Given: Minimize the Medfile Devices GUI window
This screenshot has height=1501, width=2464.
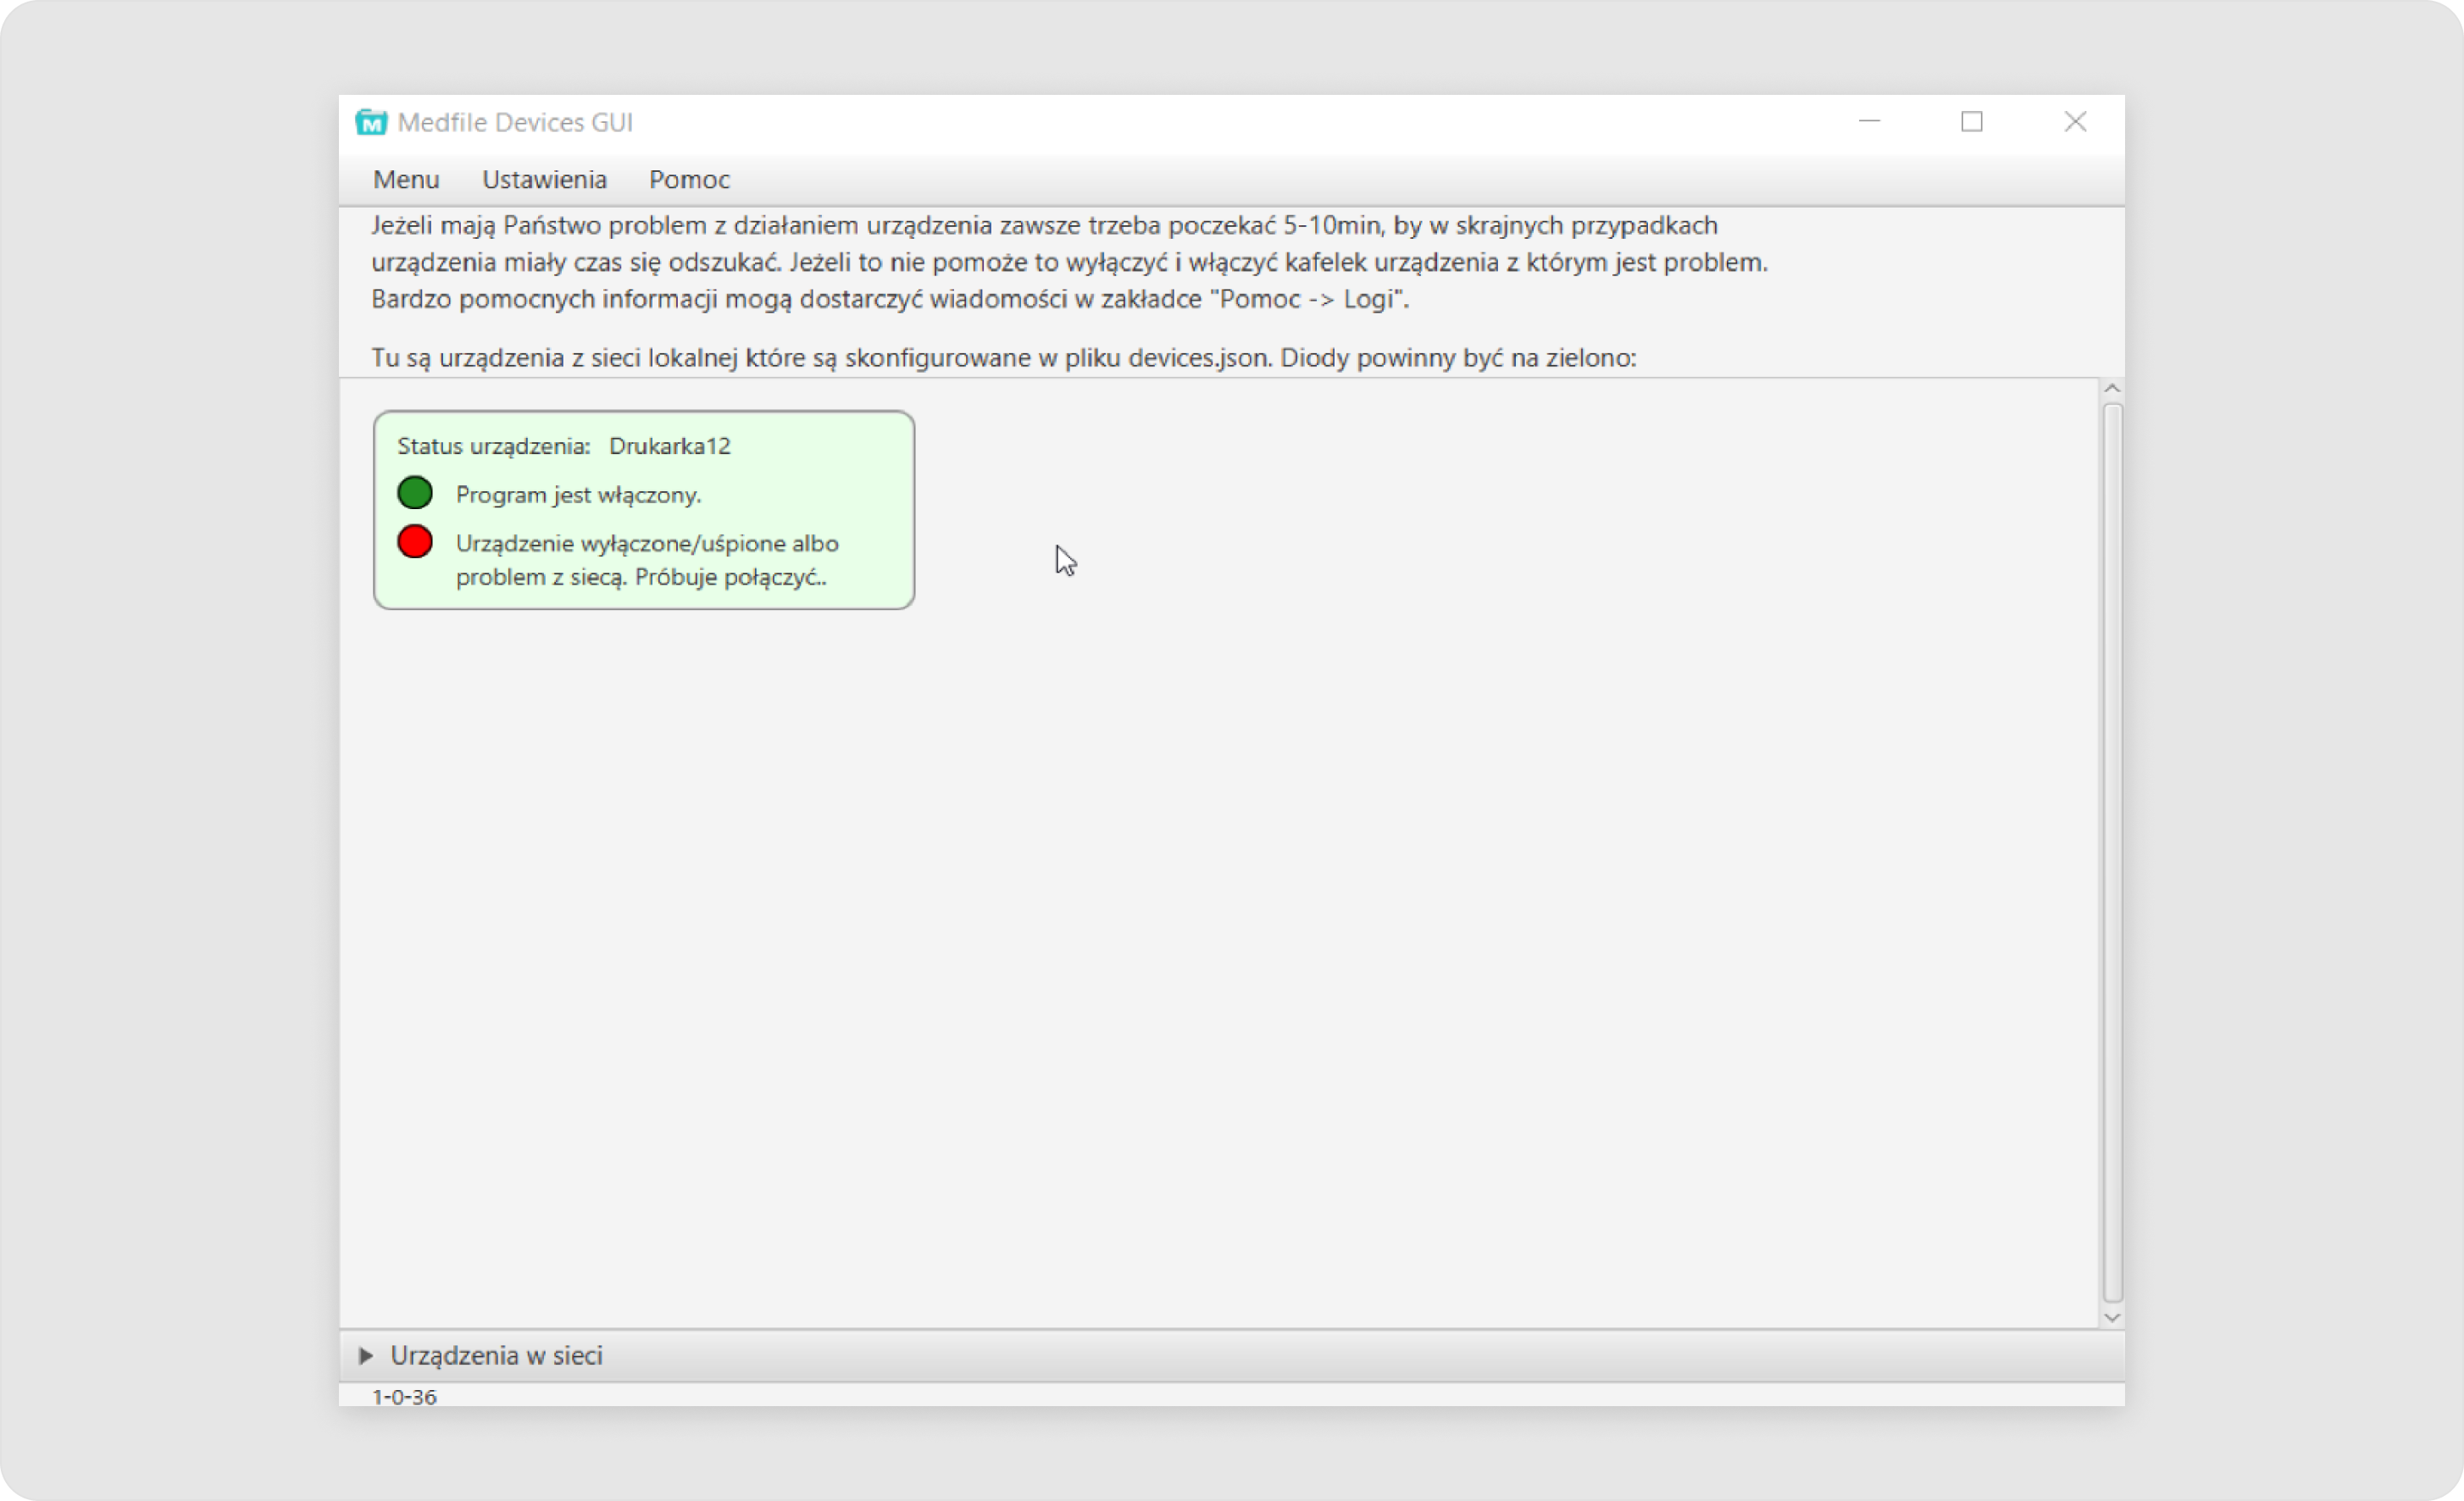Looking at the screenshot, I should coord(1869,122).
